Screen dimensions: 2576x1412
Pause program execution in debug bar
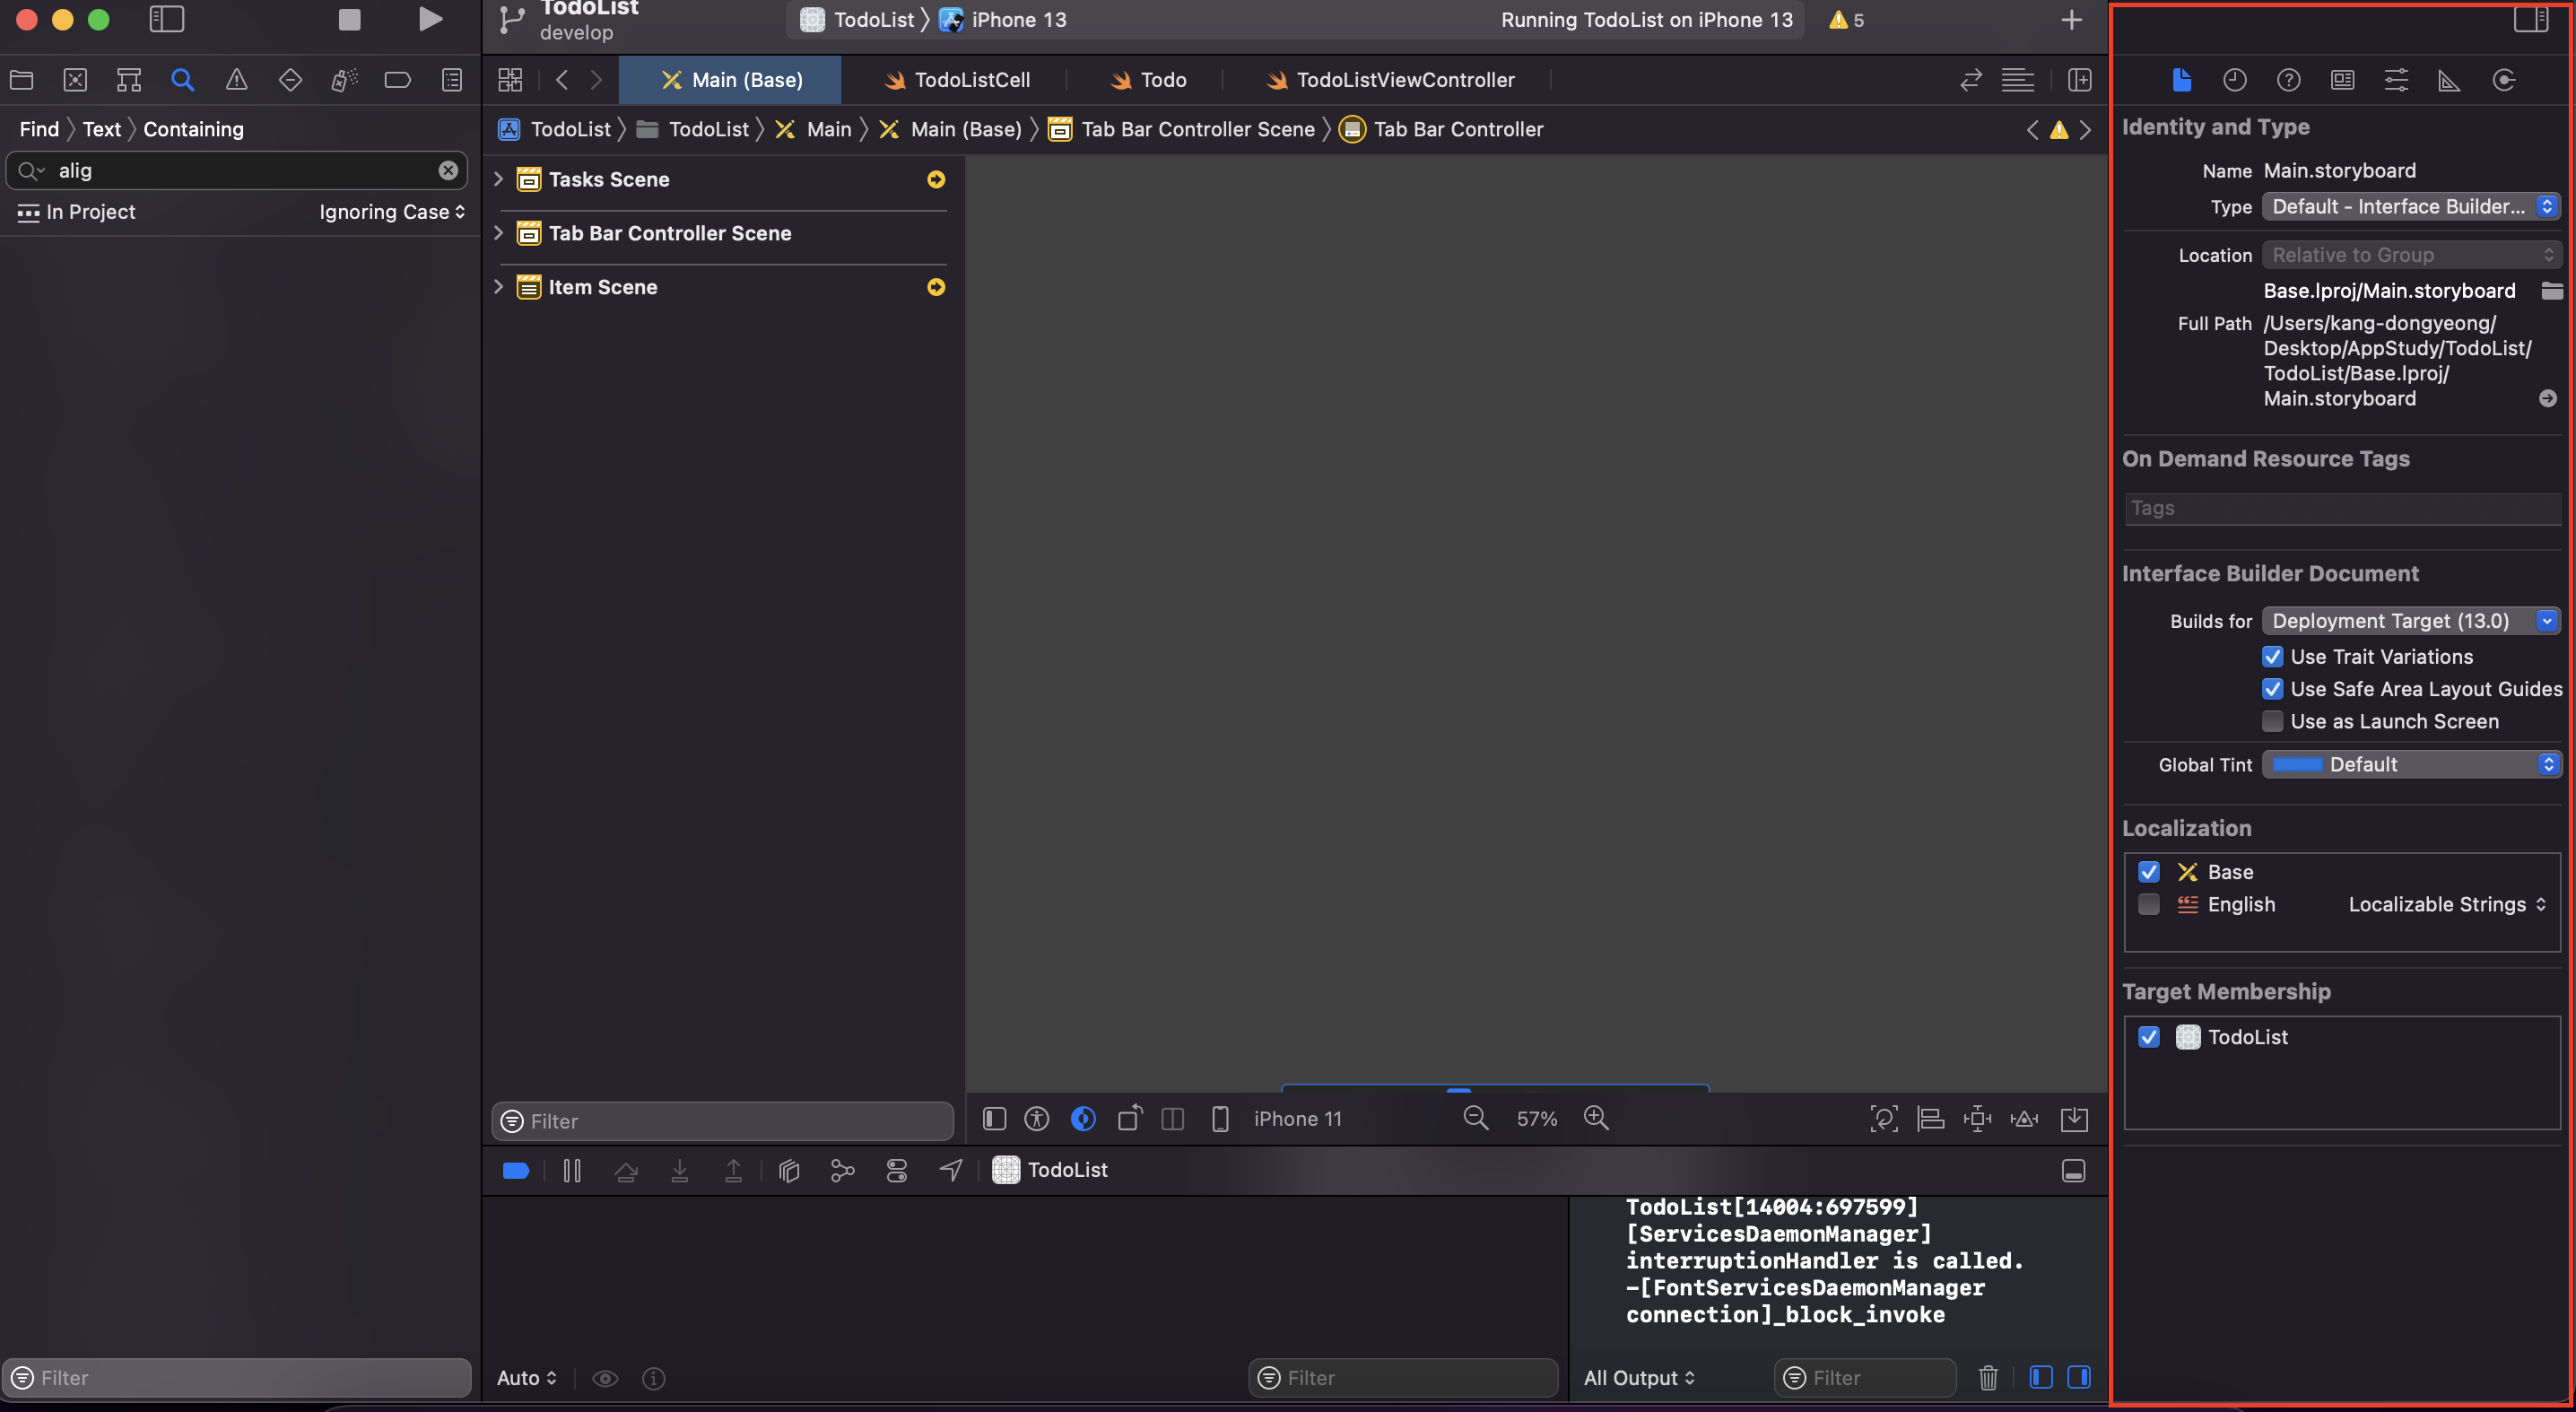coord(572,1170)
